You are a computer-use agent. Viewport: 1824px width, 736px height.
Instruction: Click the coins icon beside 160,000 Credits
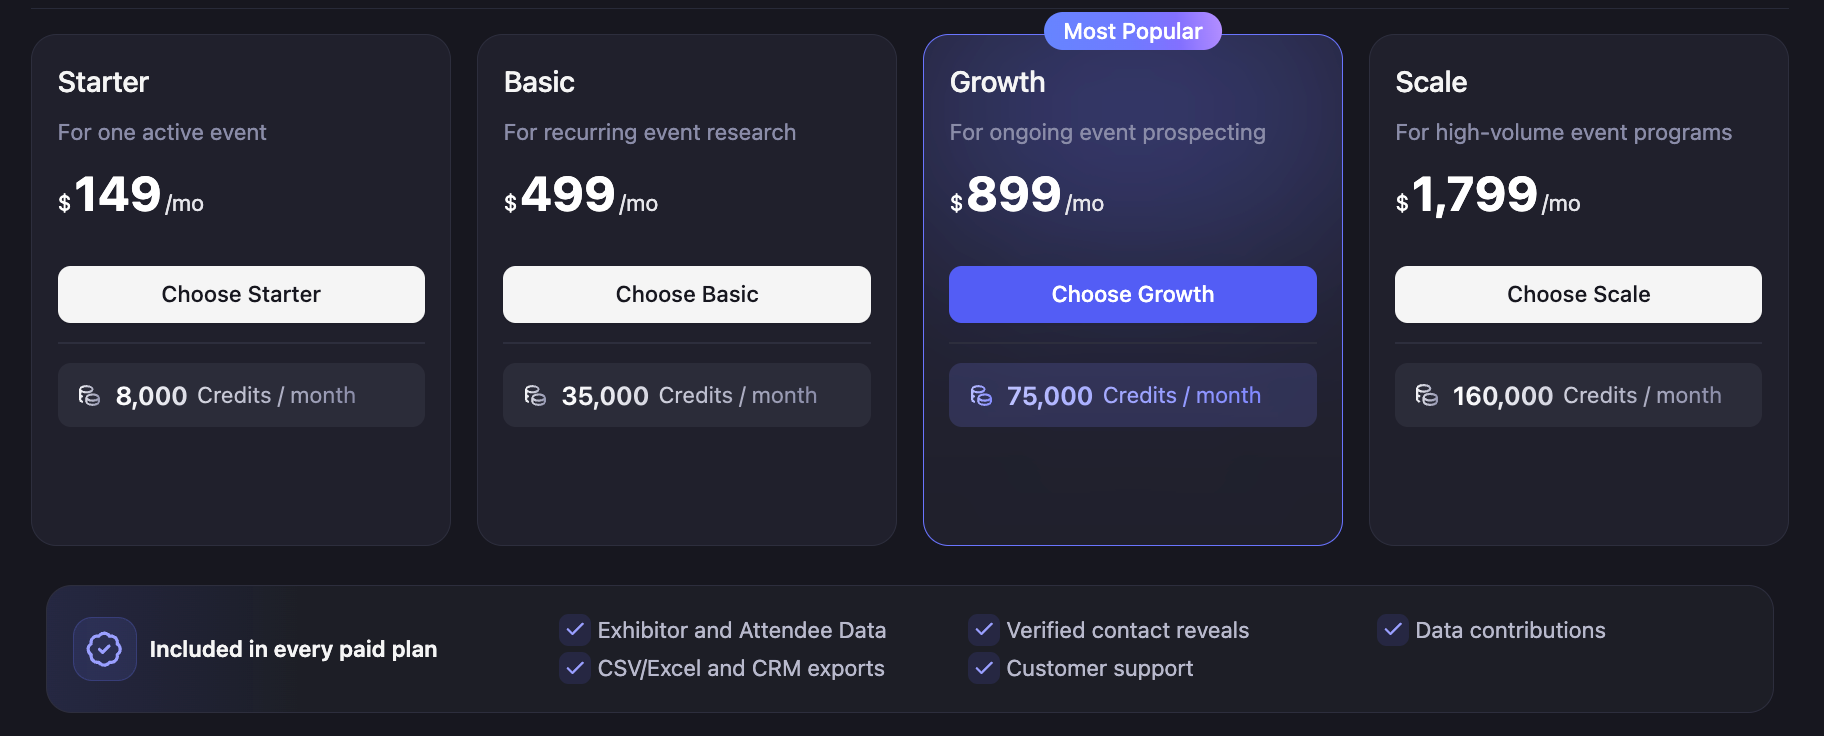click(1427, 396)
